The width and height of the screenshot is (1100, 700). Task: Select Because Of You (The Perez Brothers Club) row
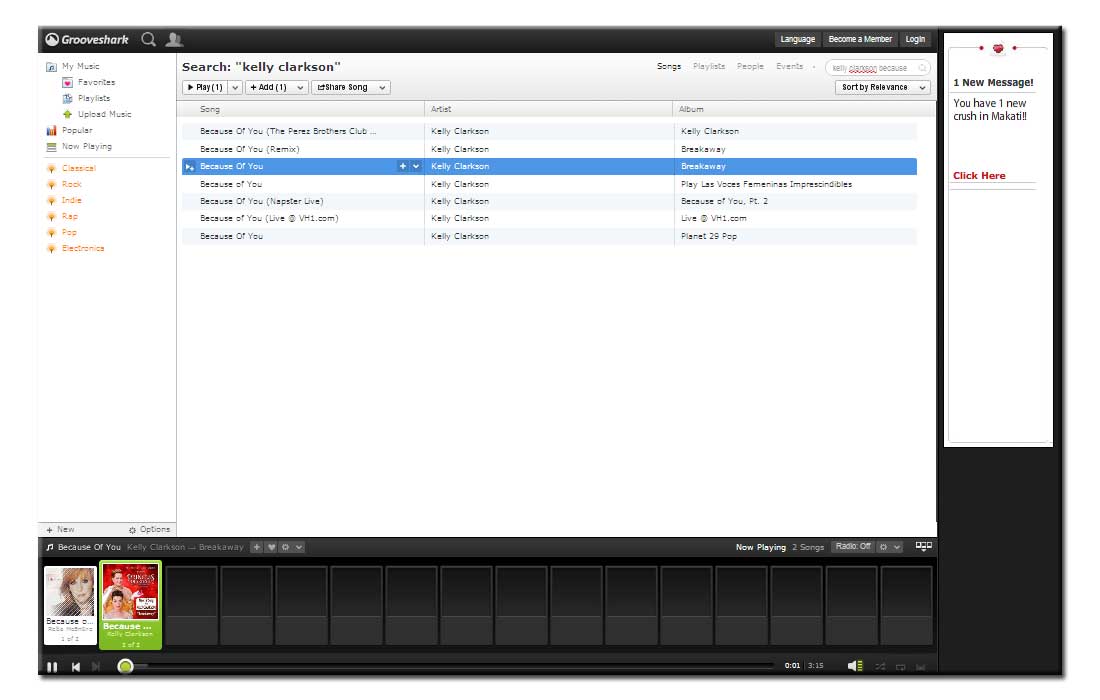tap(549, 131)
